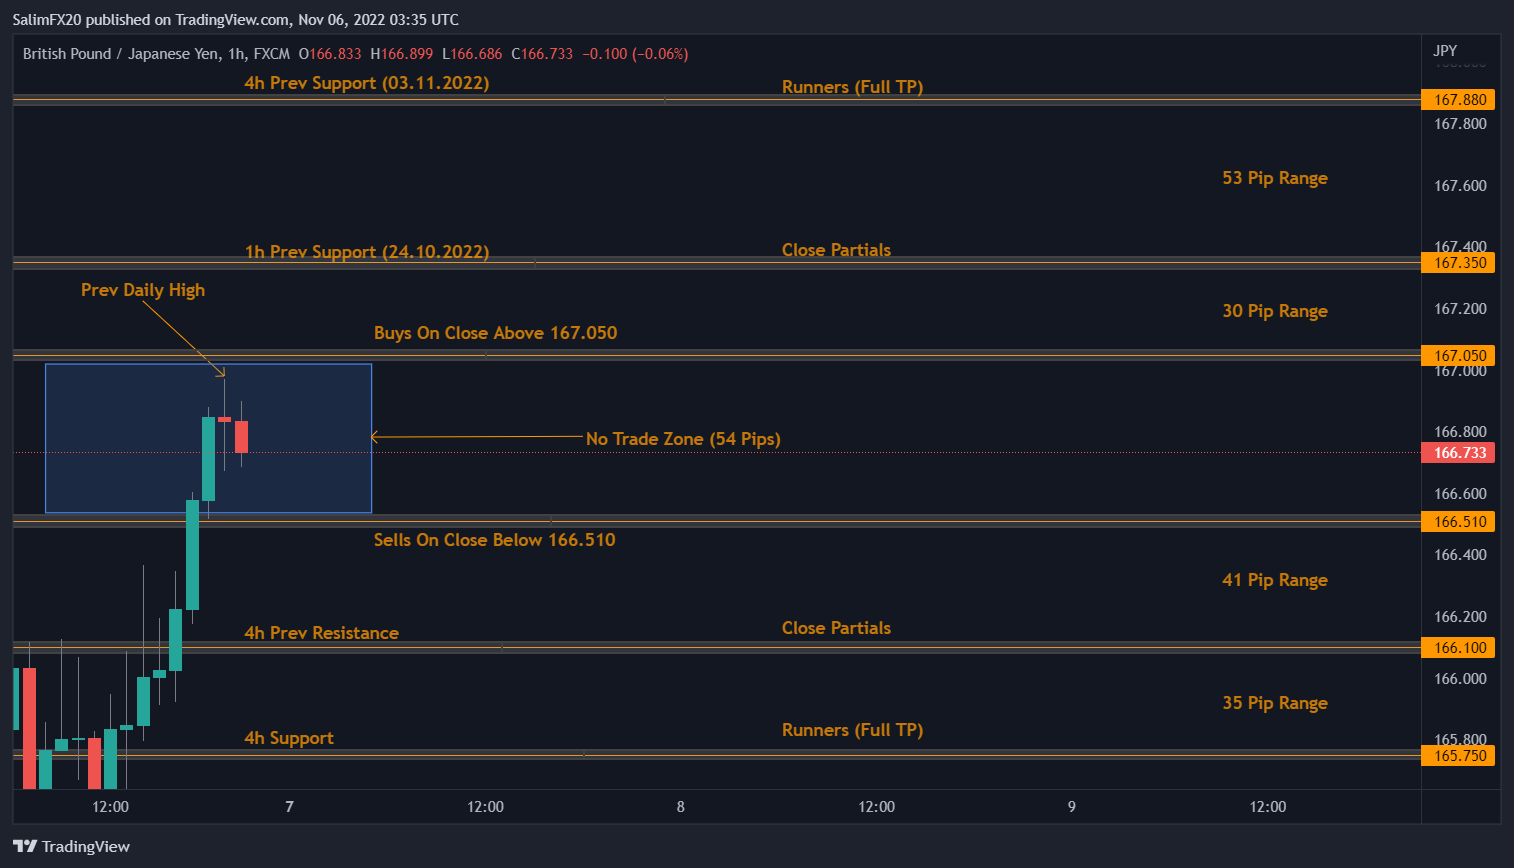
Task: Click the arrowhead pointing at the blue zone
Action: 375,437
